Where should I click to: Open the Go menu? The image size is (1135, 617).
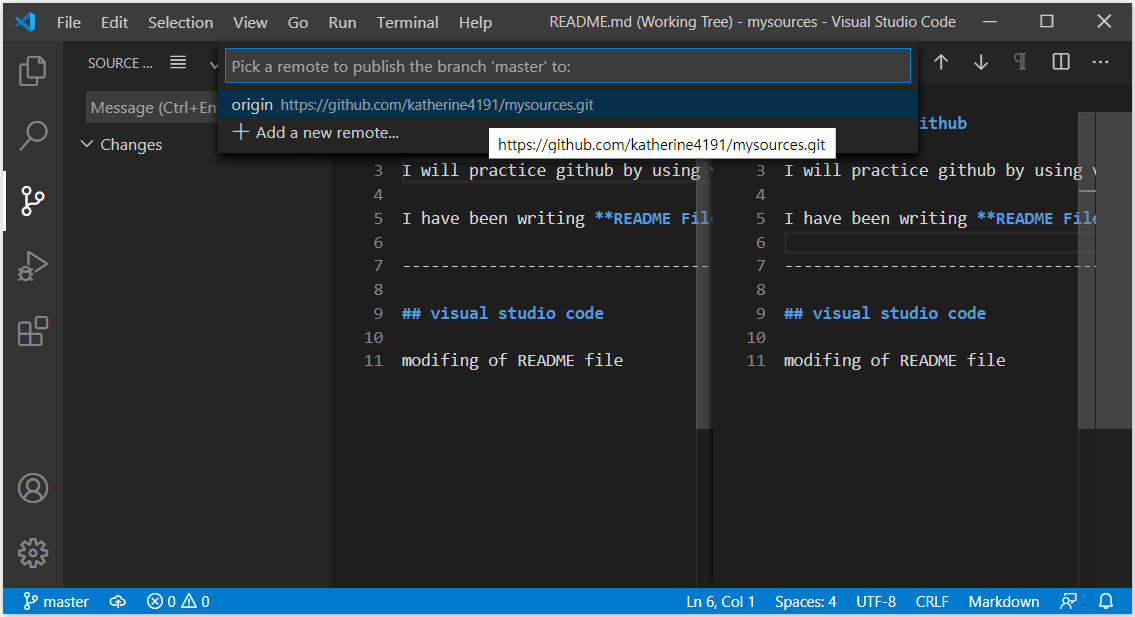[298, 22]
